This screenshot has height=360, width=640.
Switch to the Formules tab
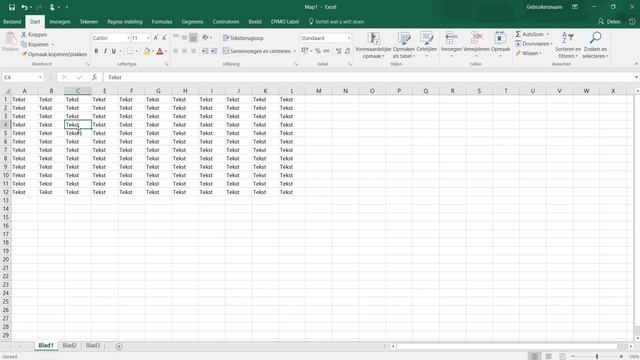click(162, 22)
